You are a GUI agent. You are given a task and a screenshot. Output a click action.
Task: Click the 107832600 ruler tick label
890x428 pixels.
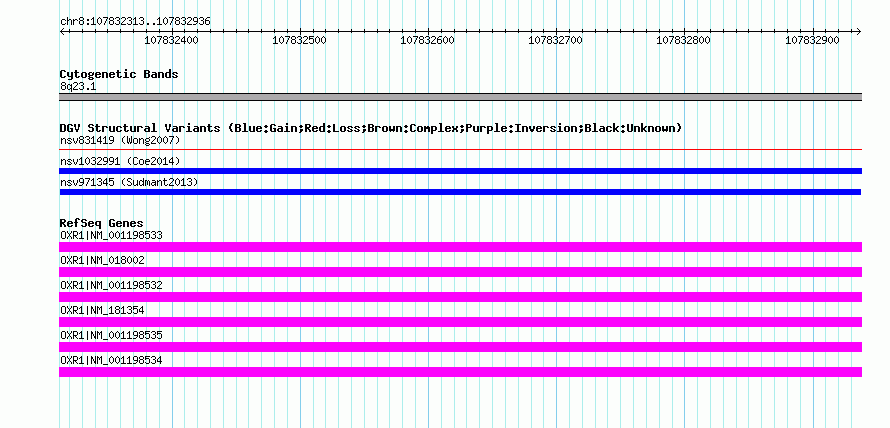click(427, 40)
